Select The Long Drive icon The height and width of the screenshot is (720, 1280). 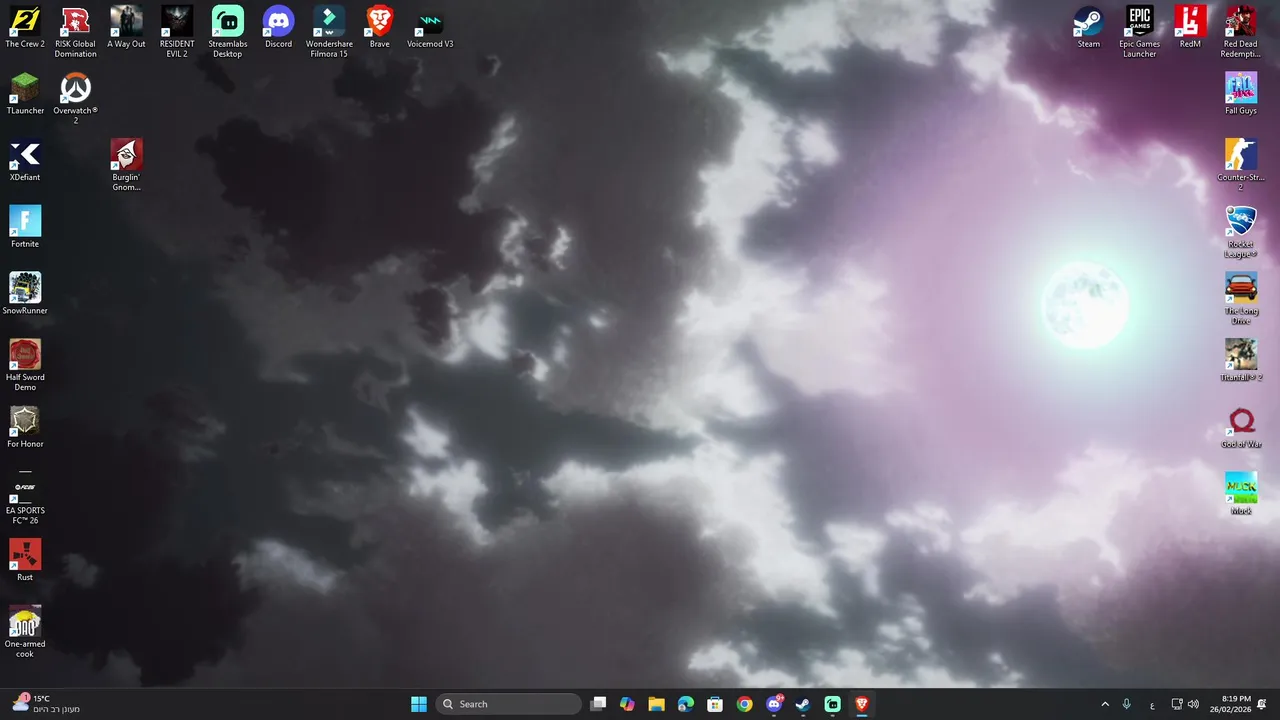coord(1241,299)
